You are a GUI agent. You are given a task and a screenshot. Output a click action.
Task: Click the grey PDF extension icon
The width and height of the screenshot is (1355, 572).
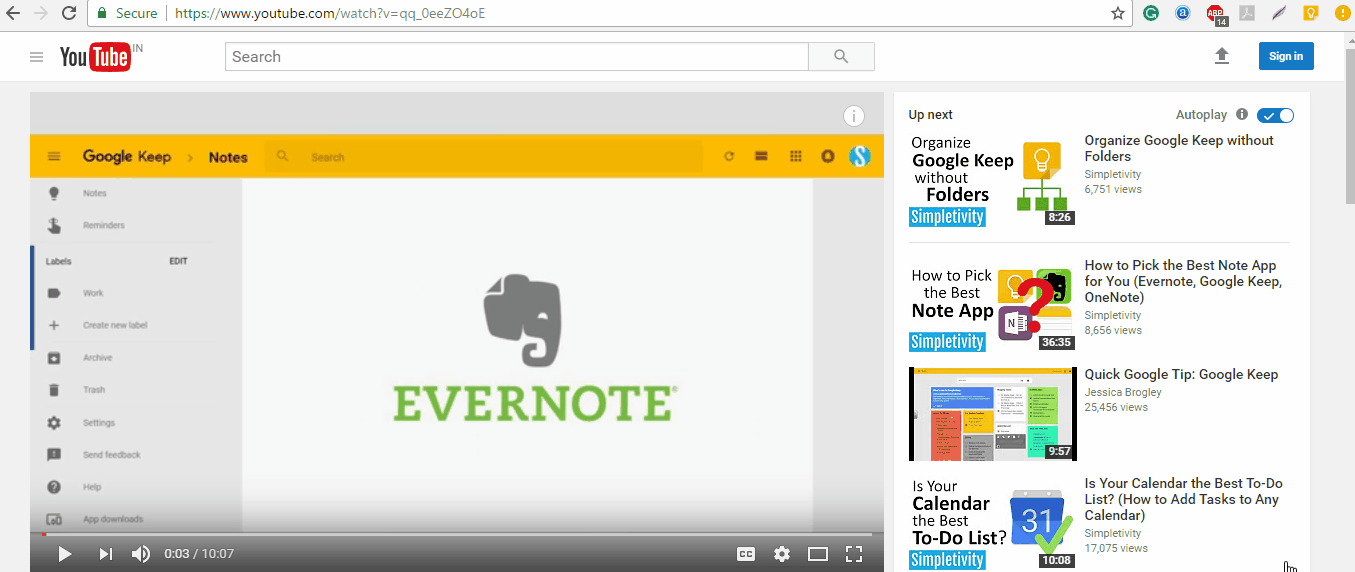coord(1246,13)
